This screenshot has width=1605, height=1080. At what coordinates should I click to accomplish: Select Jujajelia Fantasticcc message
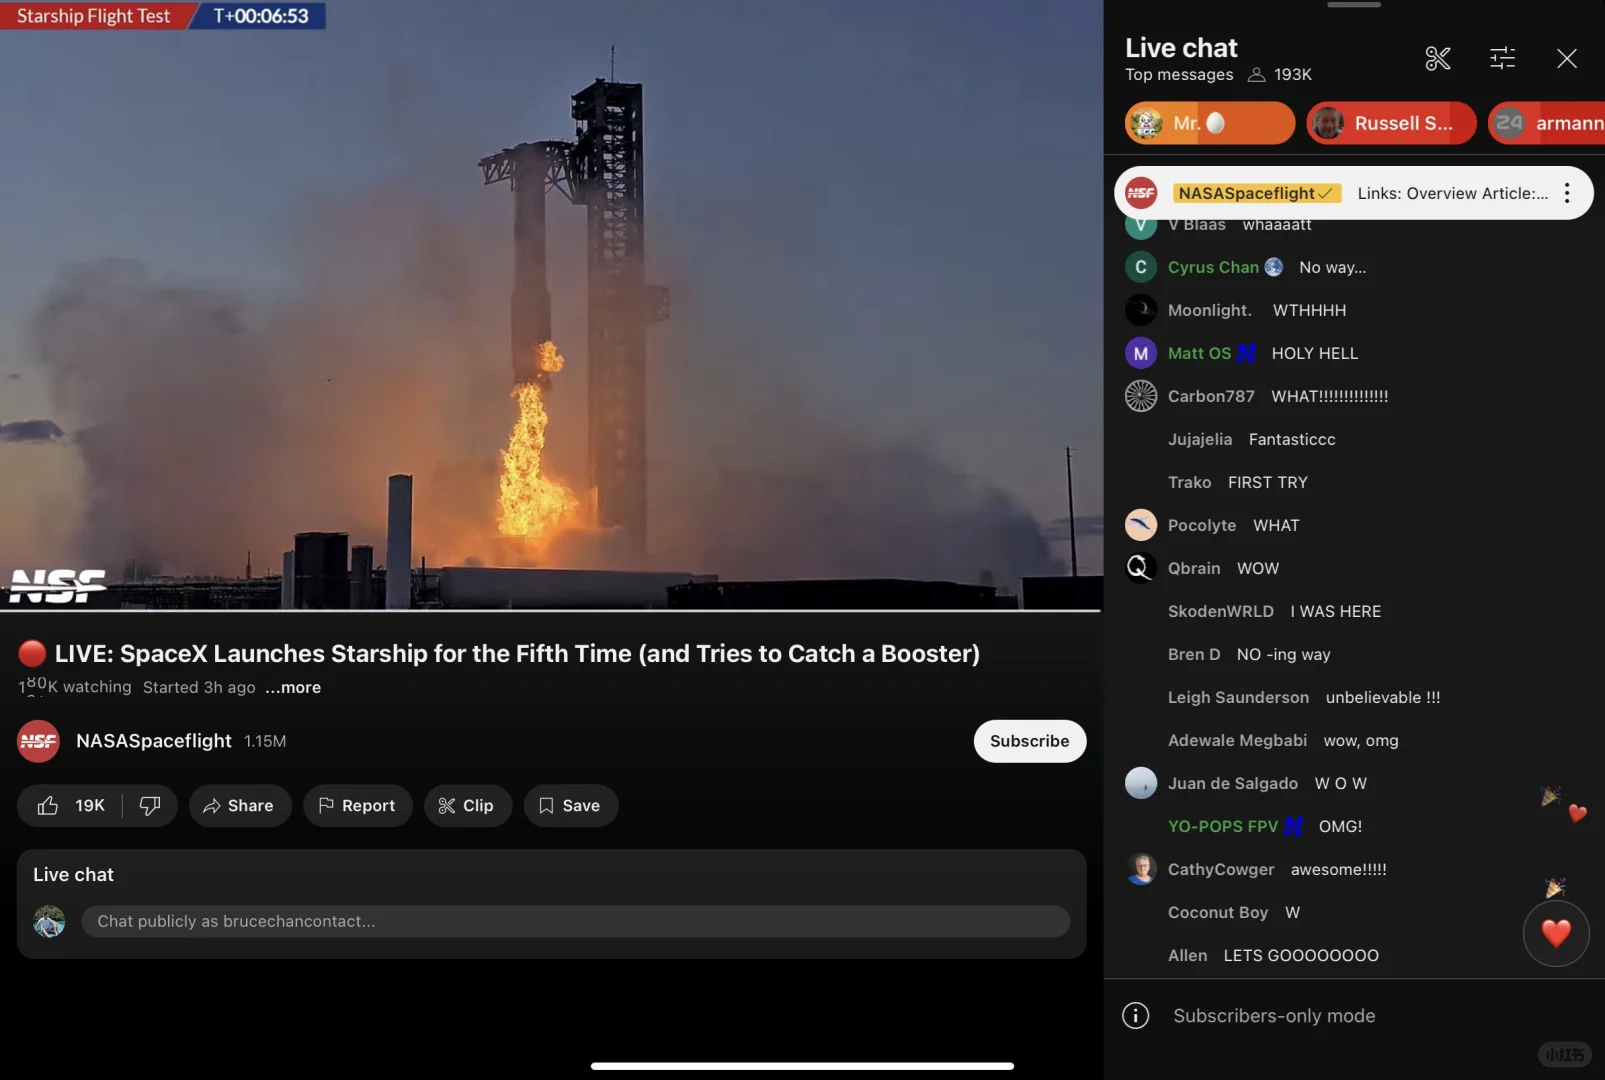1251,439
